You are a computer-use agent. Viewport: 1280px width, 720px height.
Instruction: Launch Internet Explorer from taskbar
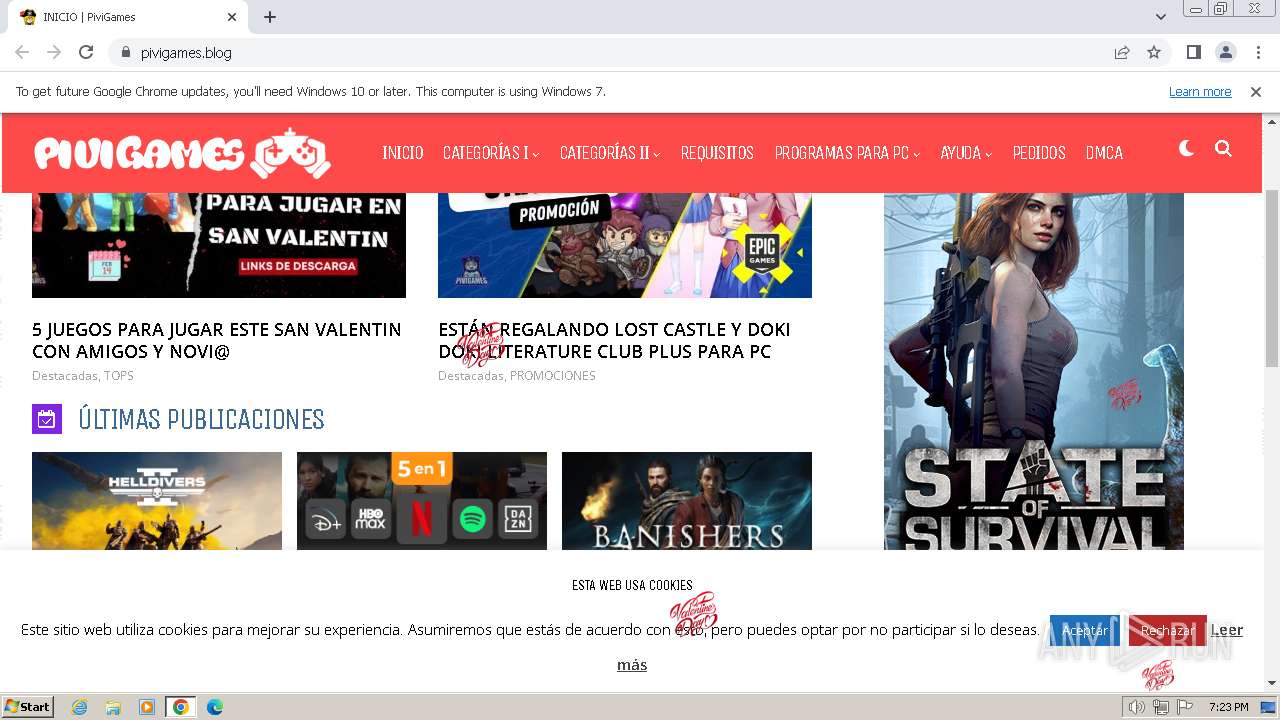click(x=79, y=707)
